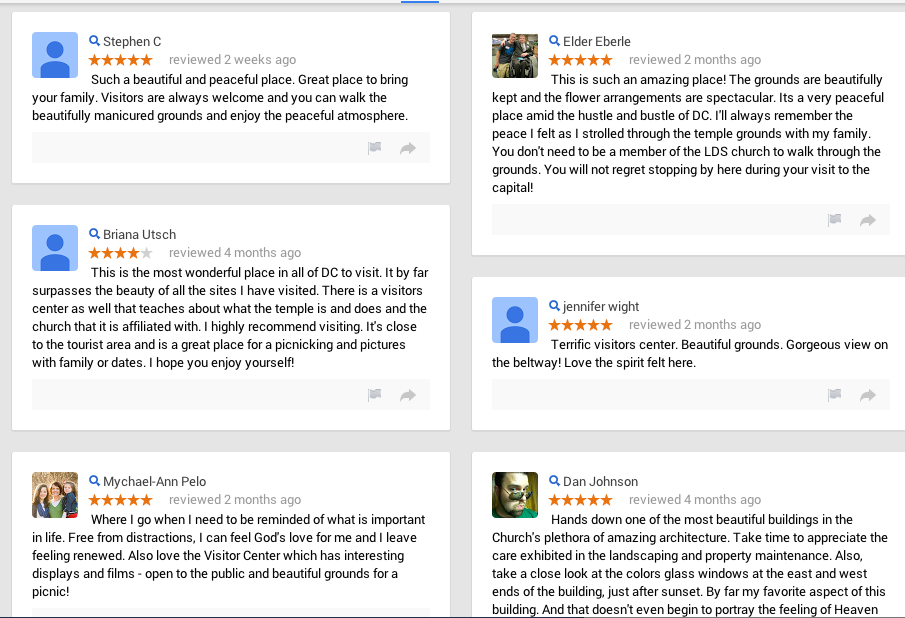
Task: Open jennifer wight's profile link
Action: click(601, 307)
